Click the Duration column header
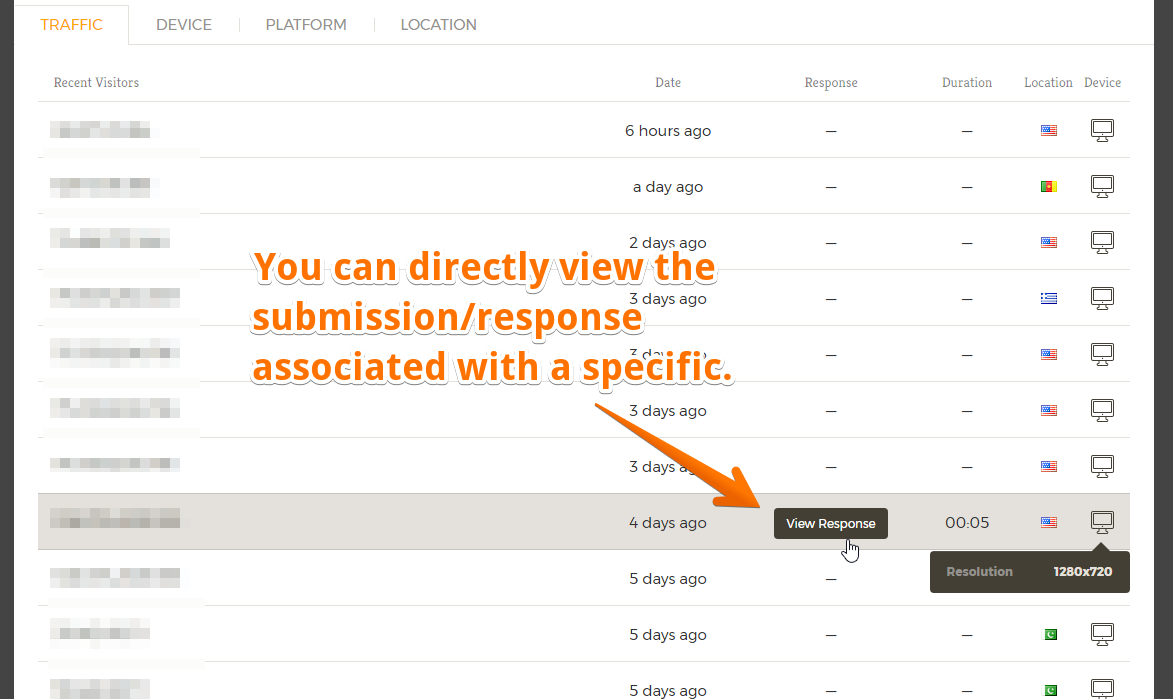The height and width of the screenshot is (699, 1173). [x=967, y=83]
